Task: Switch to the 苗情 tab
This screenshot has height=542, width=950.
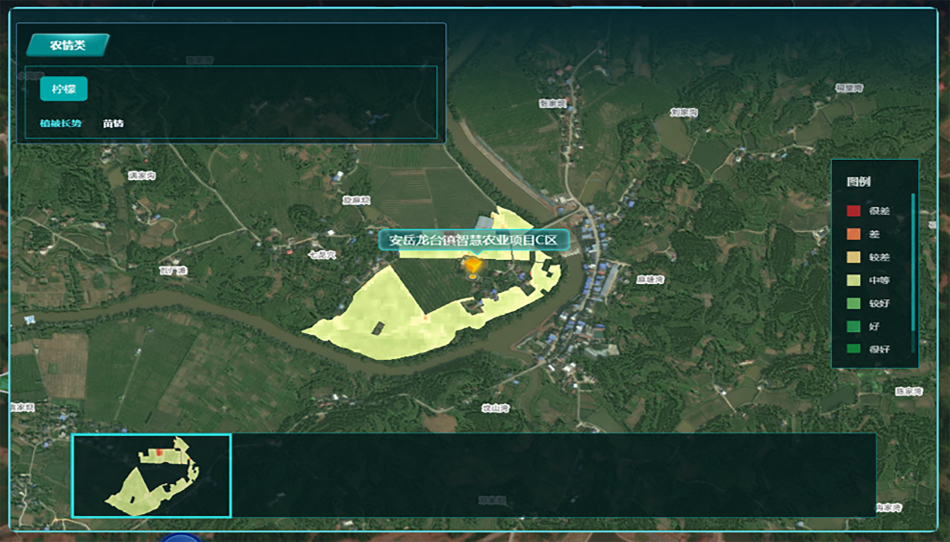Action: 113,124
